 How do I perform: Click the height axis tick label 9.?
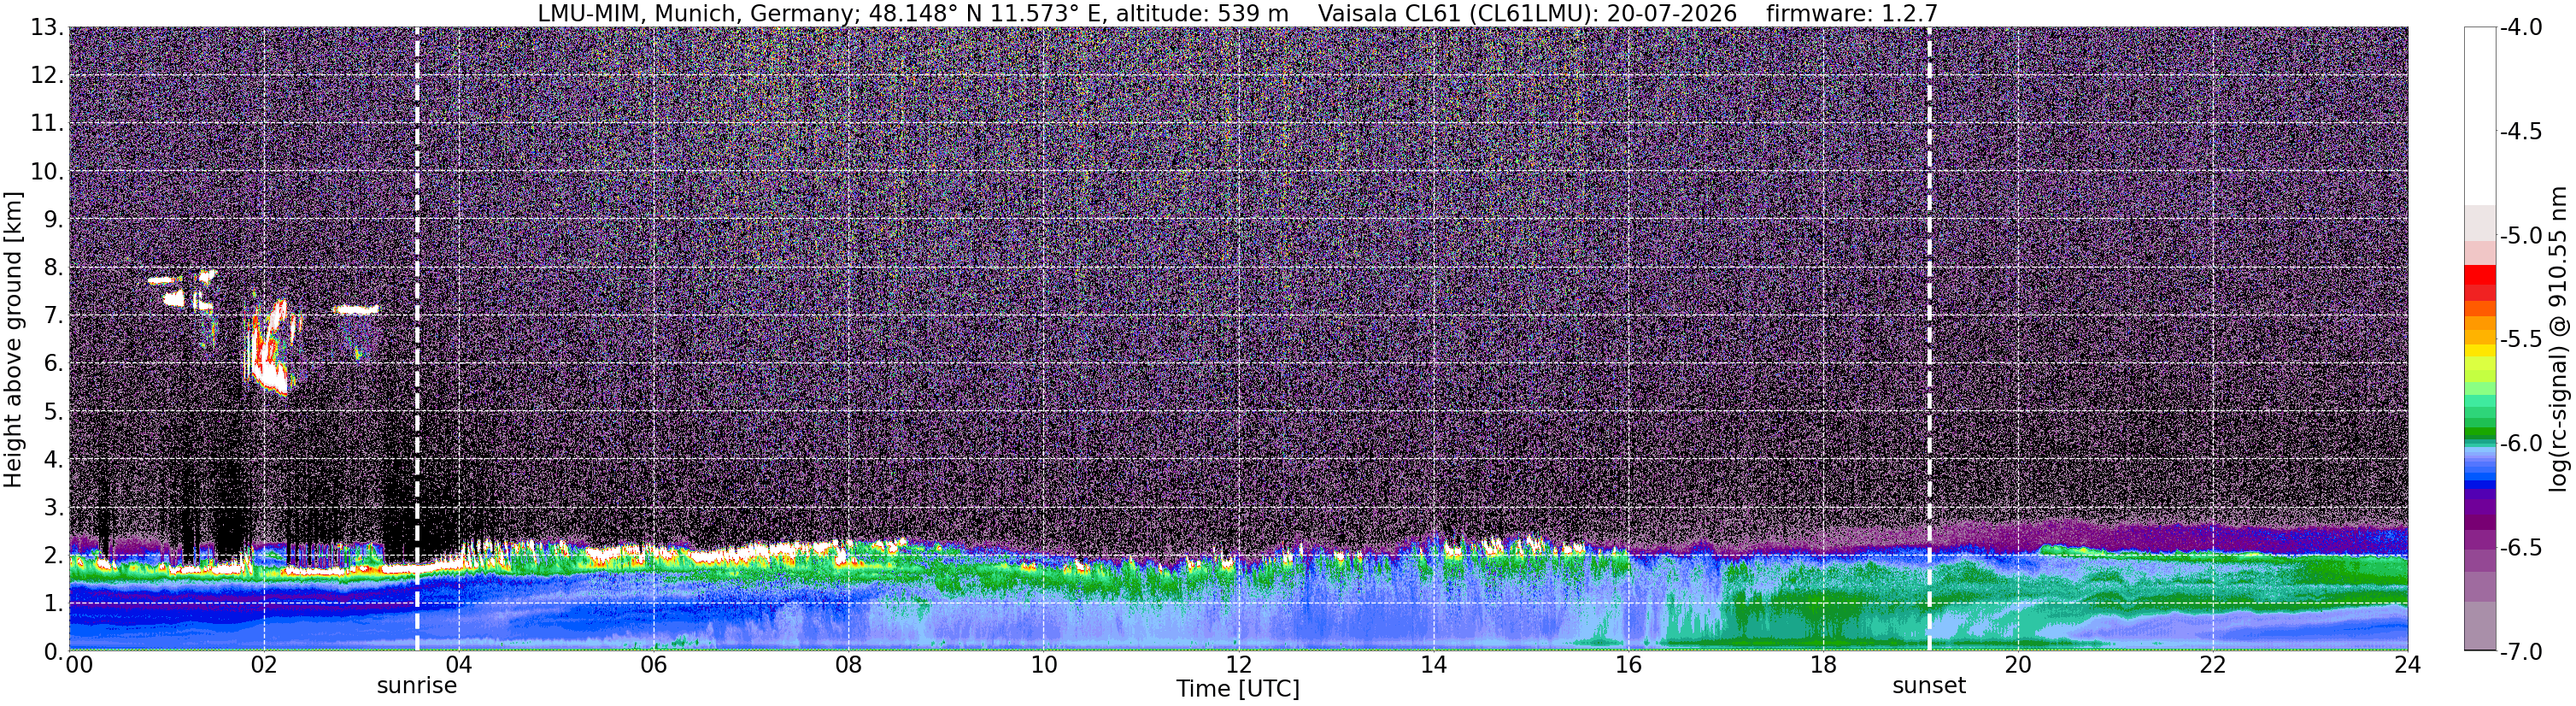click(x=52, y=220)
